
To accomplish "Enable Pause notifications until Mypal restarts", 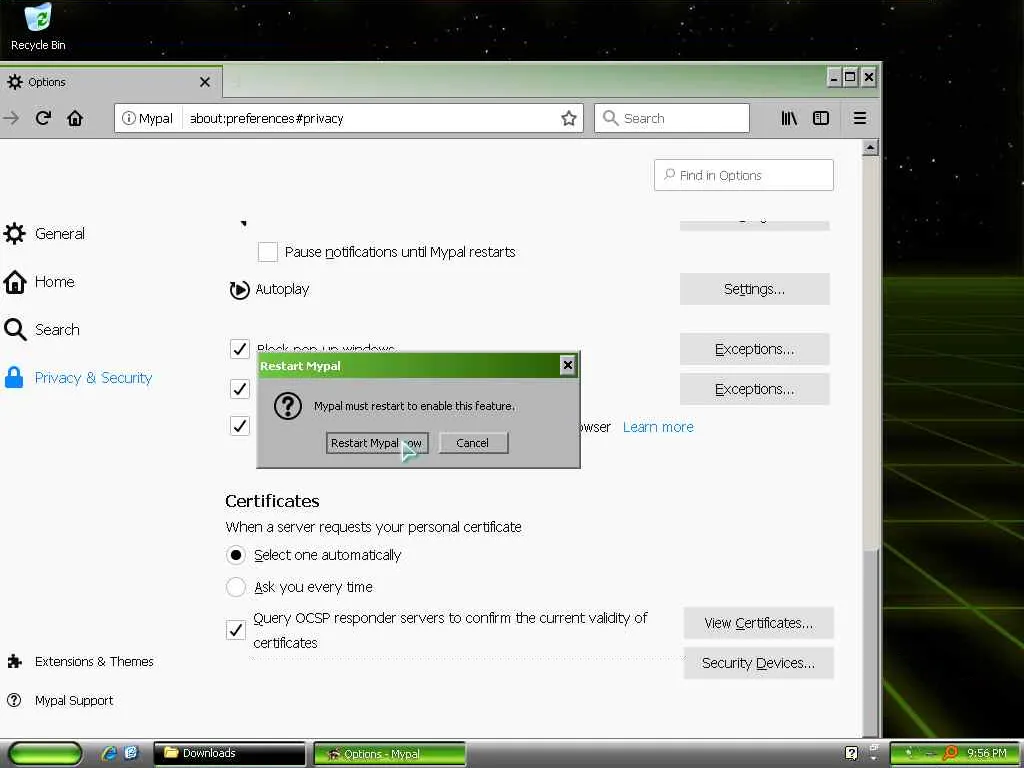I will tap(268, 252).
